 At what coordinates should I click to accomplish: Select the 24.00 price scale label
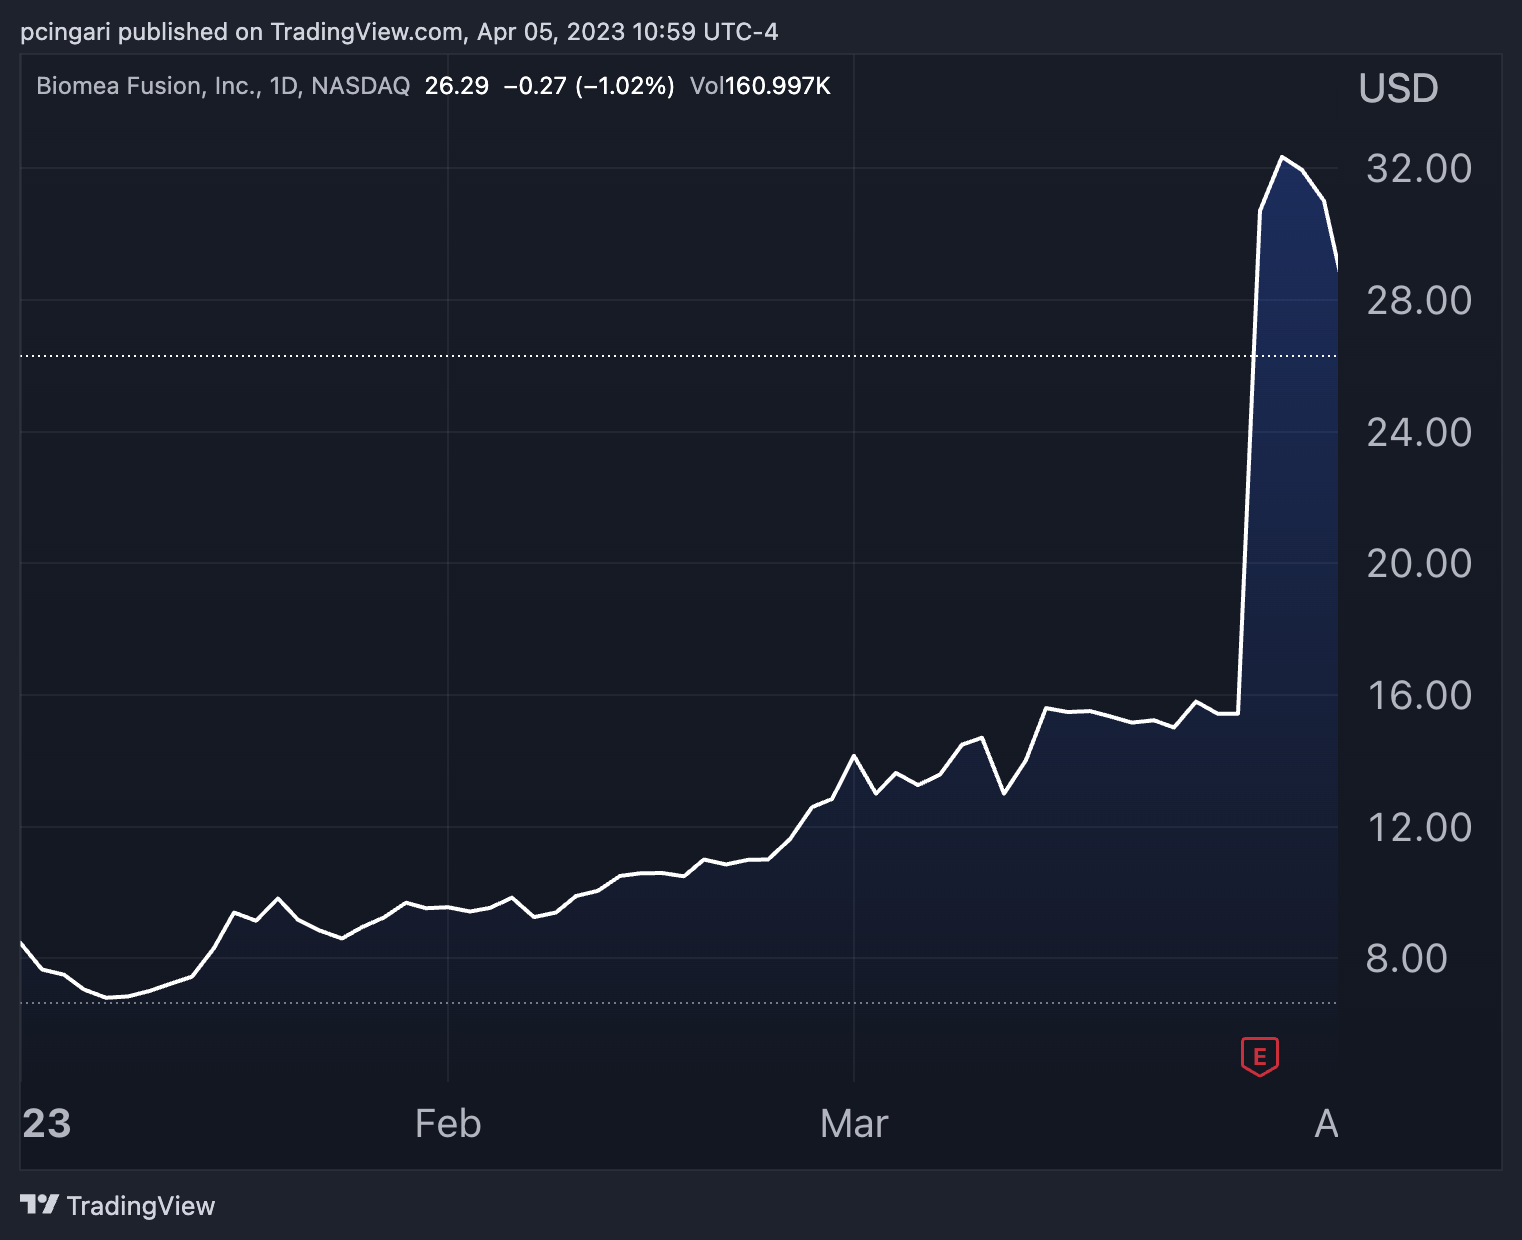(1418, 432)
